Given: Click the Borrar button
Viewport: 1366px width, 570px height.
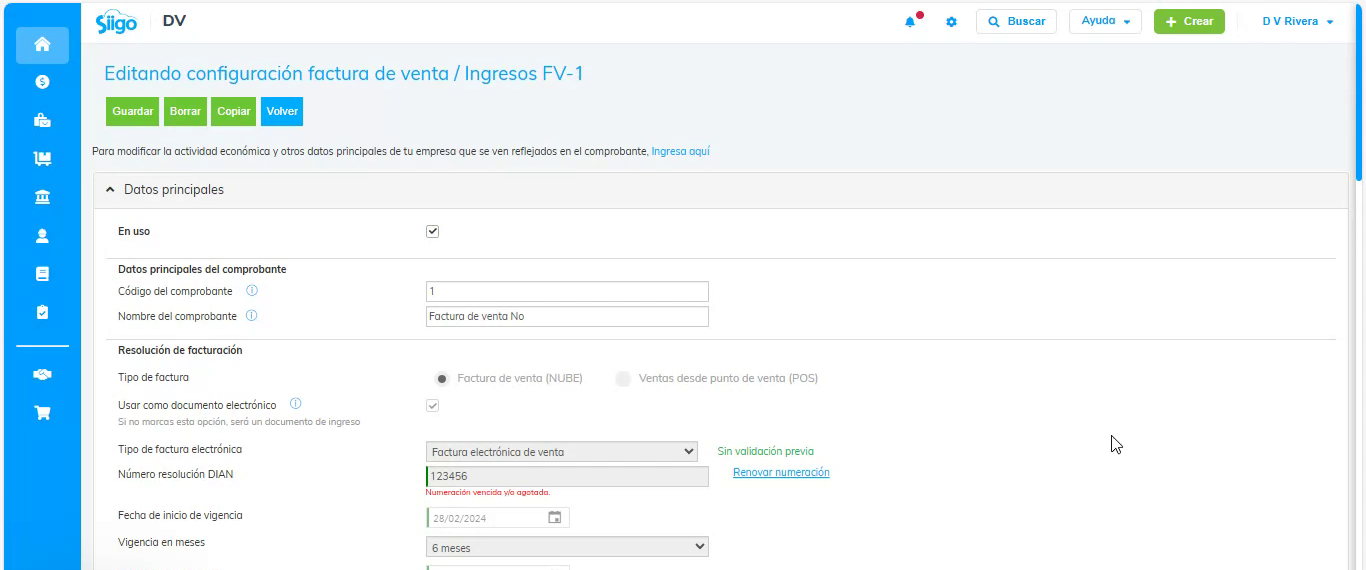Looking at the screenshot, I should pos(185,111).
